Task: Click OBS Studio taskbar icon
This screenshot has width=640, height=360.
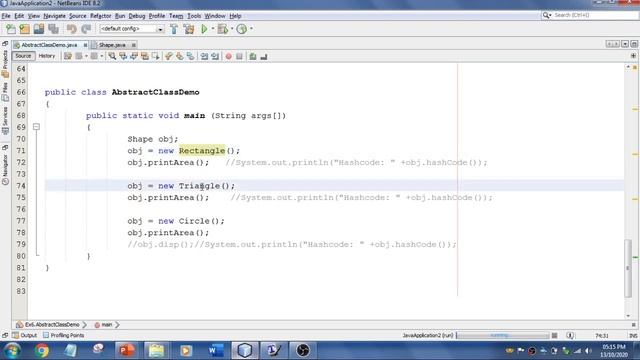Action: 303,351
